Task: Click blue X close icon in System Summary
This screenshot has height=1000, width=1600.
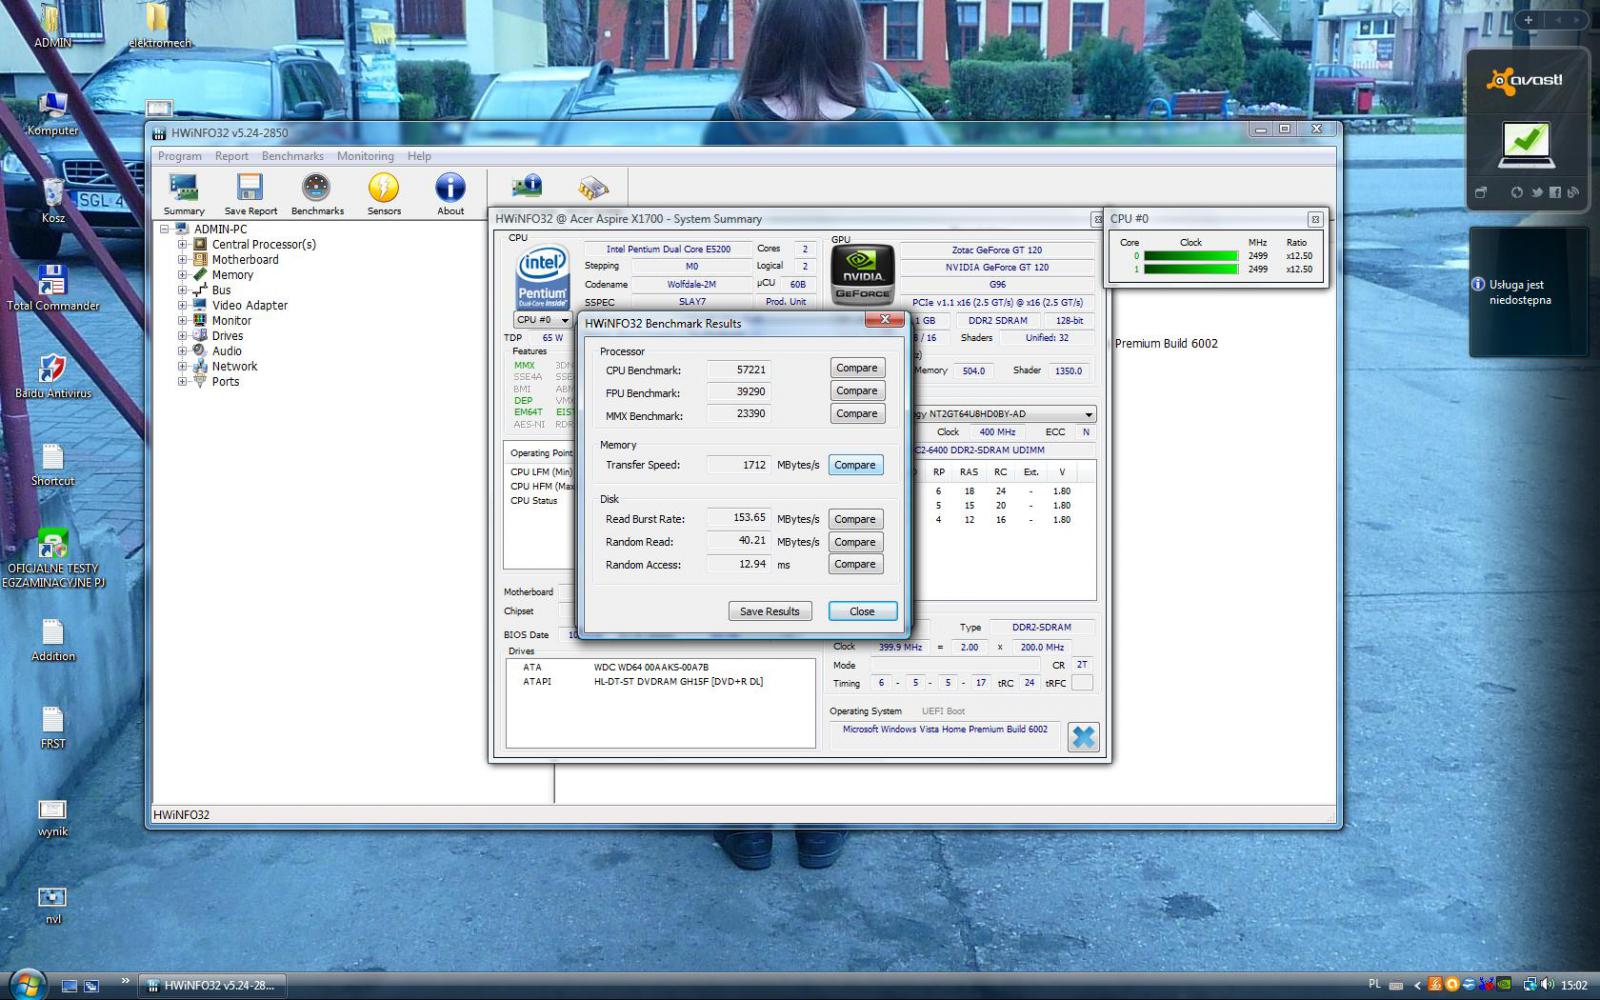Action: (x=1083, y=737)
